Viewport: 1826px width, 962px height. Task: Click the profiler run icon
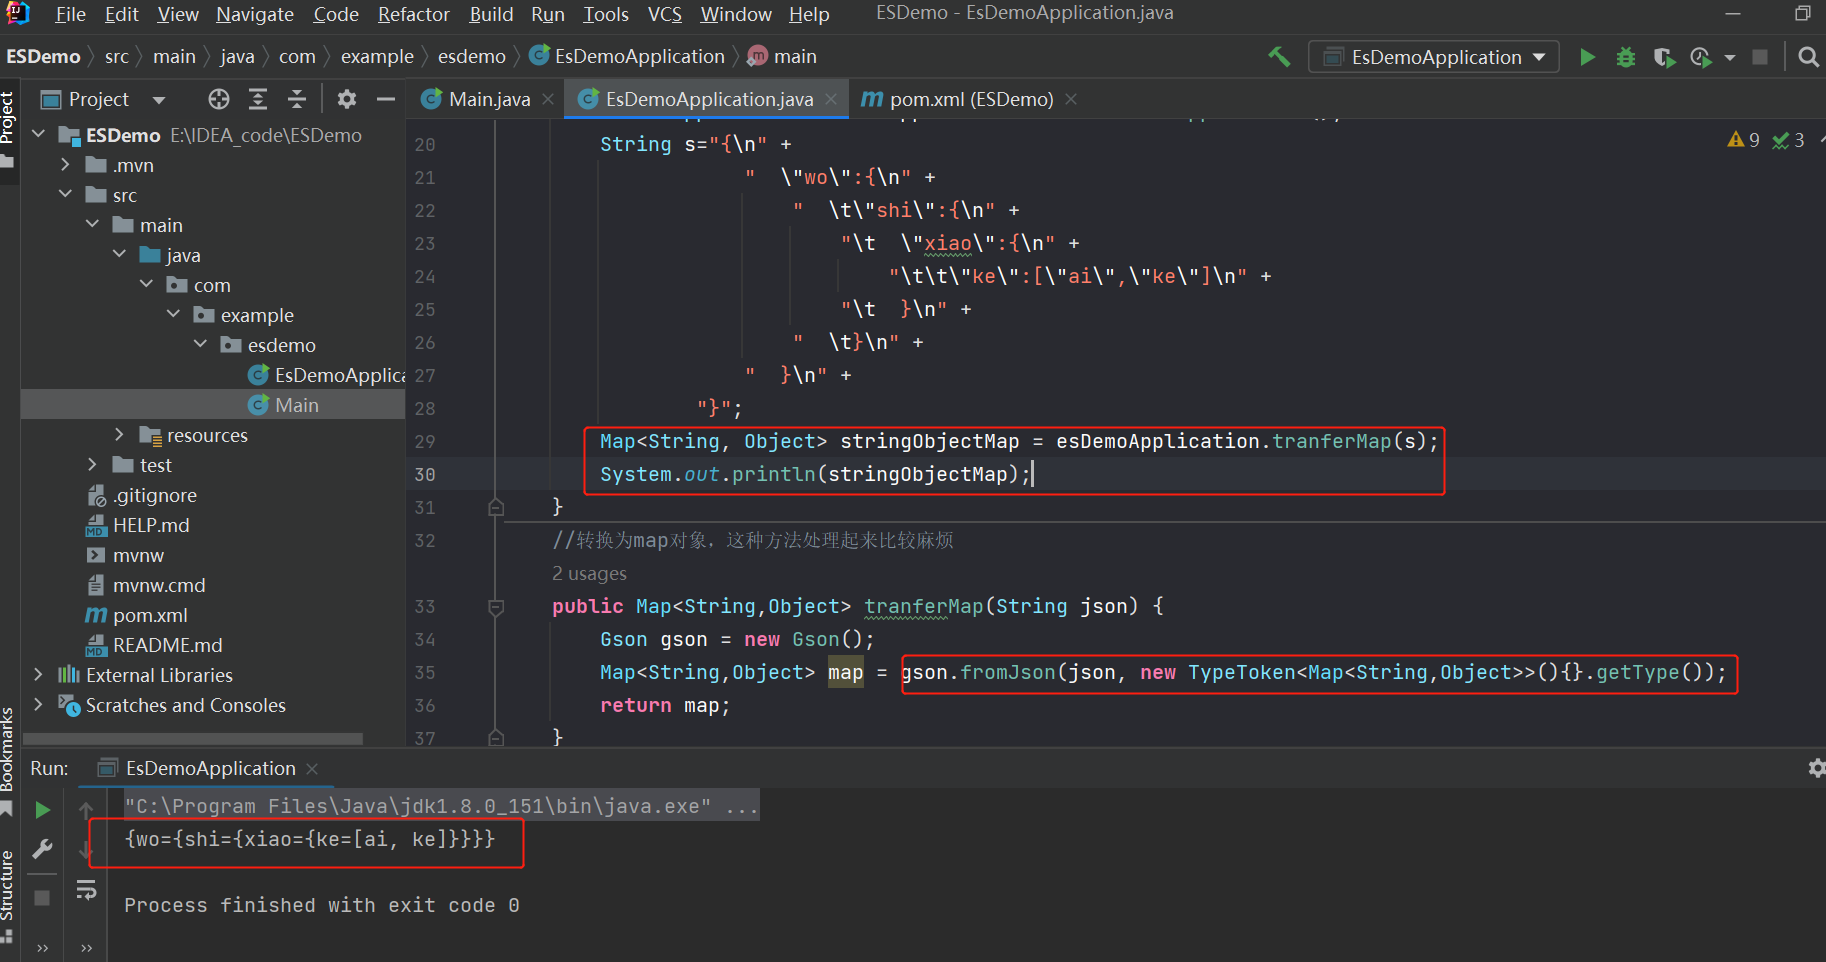pos(1700,57)
